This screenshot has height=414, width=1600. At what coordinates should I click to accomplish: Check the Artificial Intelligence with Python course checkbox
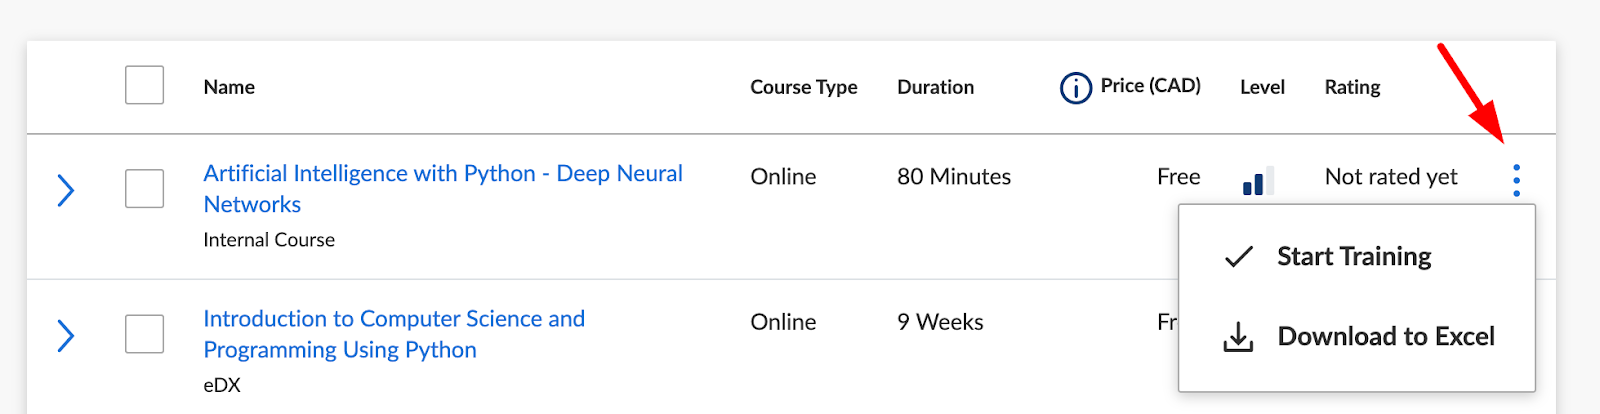[x=144, y=188]
